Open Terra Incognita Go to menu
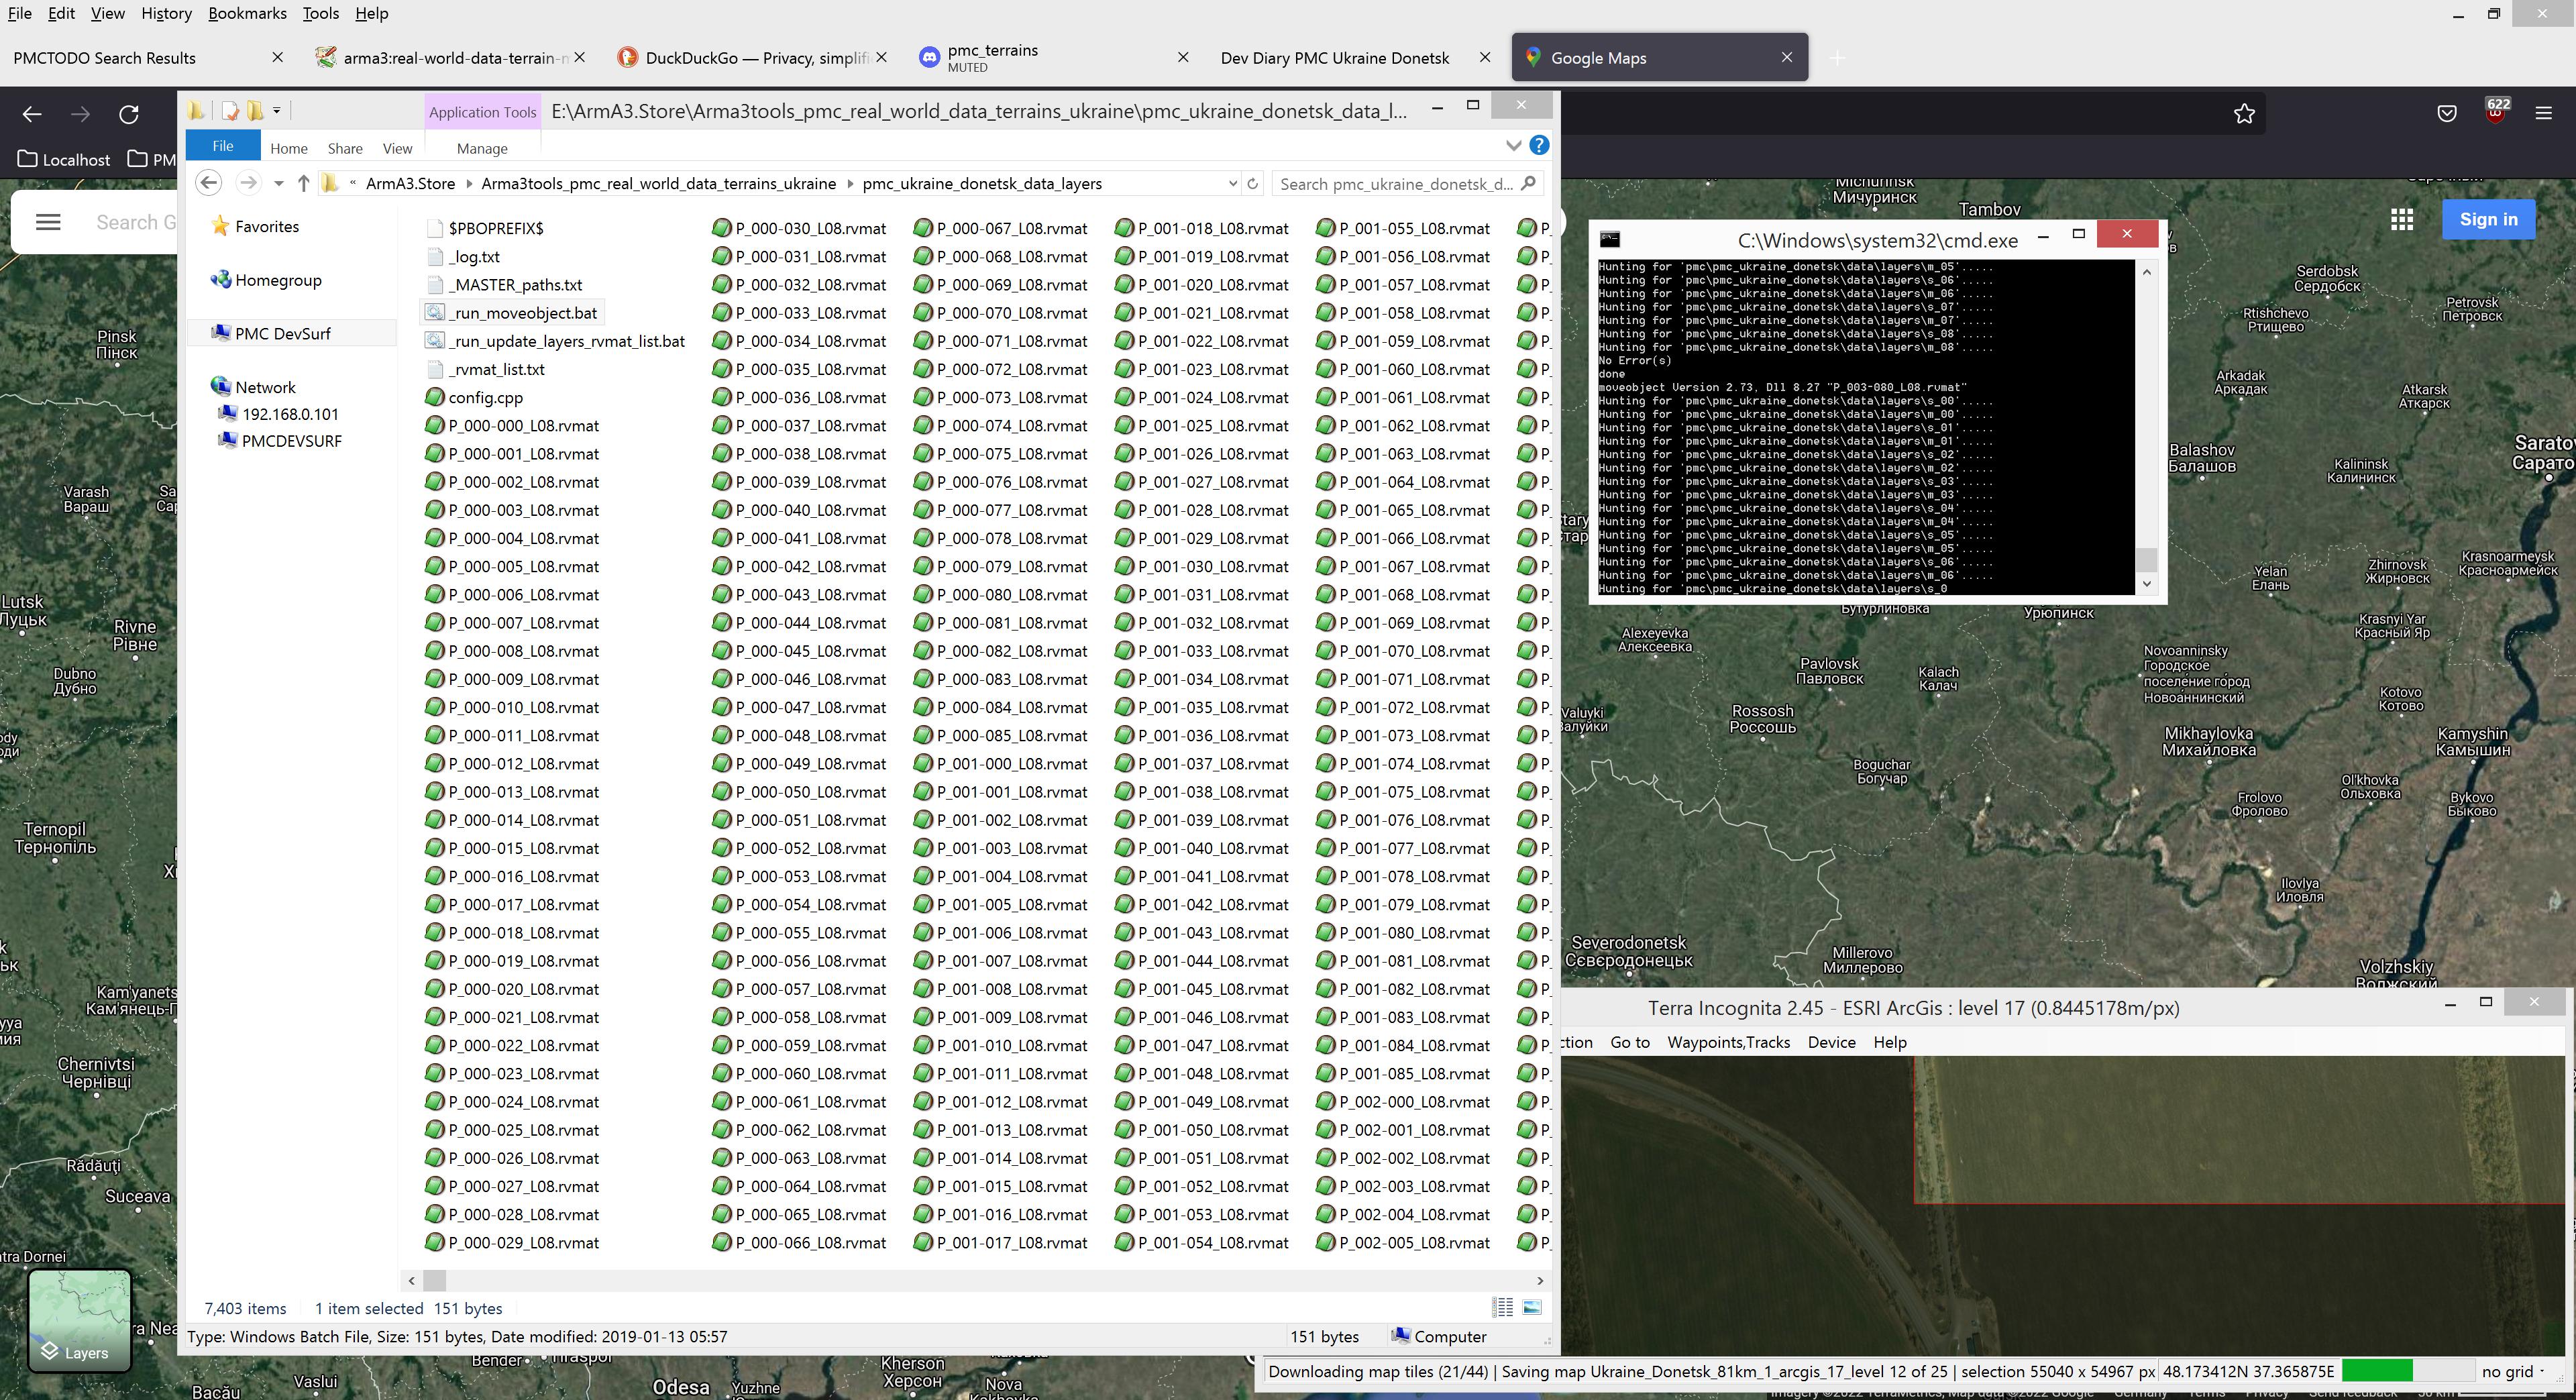Screen dimensions: 2576x1400 click(1630, 1042)
